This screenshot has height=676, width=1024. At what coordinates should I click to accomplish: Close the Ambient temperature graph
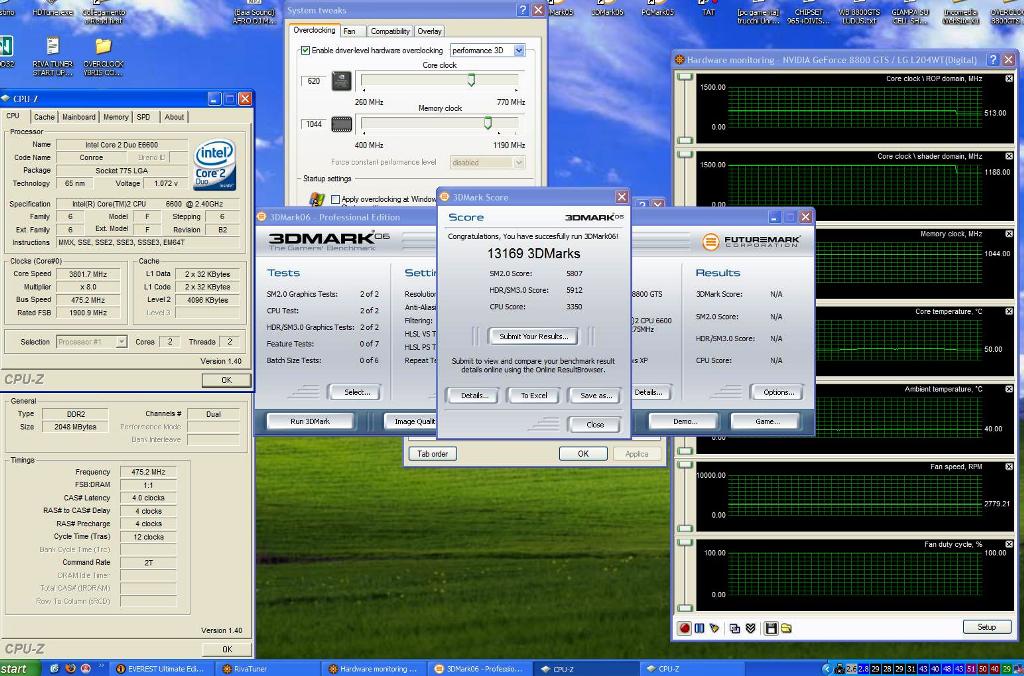pyautogui.click(x=1009, y=389)
